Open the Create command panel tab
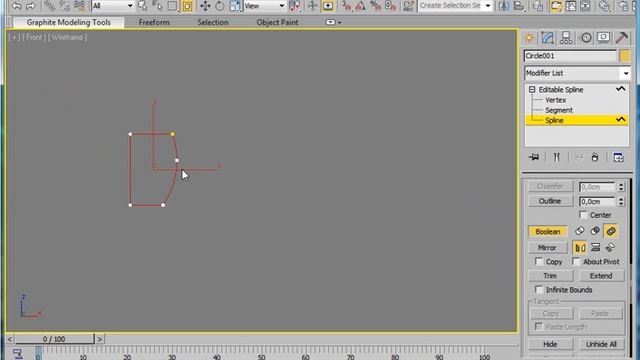Screen dimensions: 640x360 [x=529, y=38]
